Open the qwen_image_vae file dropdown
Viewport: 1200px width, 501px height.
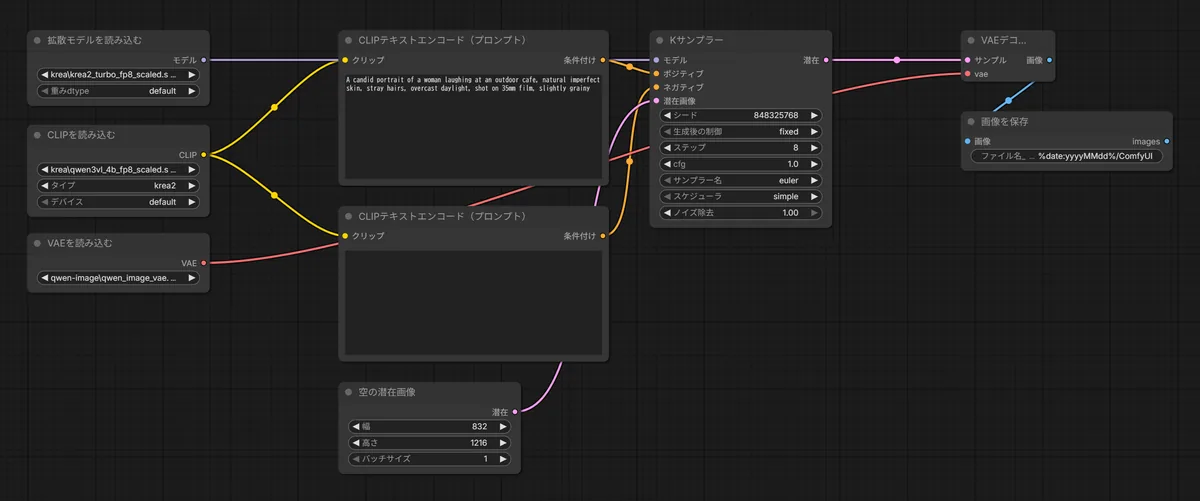click(x=118, y=278)
